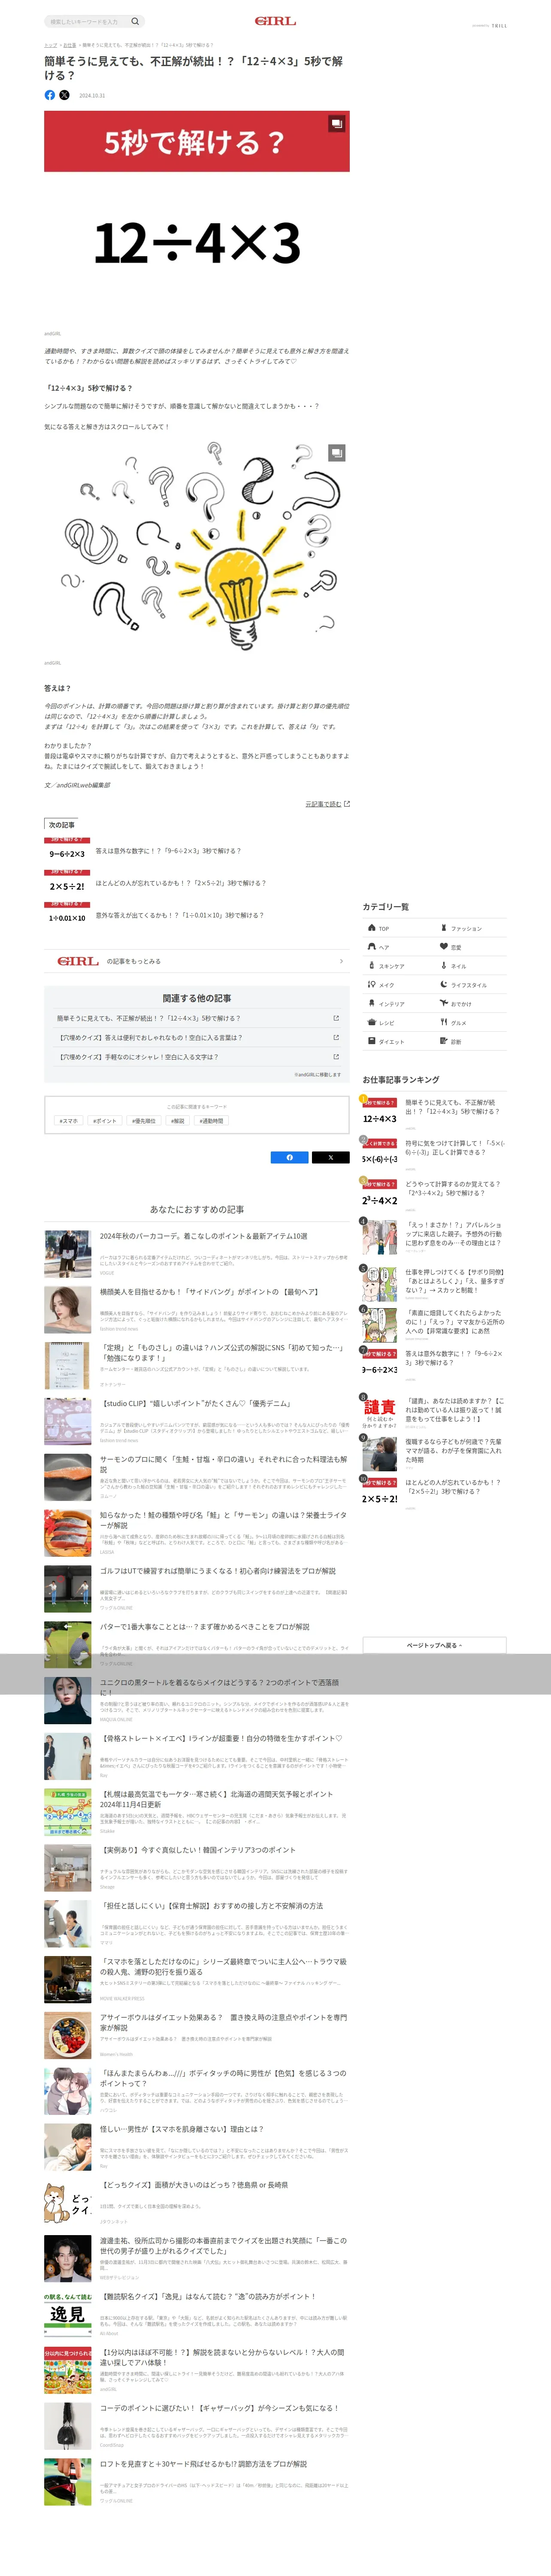
Task: Open ゴルフはUTで練習 article
Action: coord(196,1588)
